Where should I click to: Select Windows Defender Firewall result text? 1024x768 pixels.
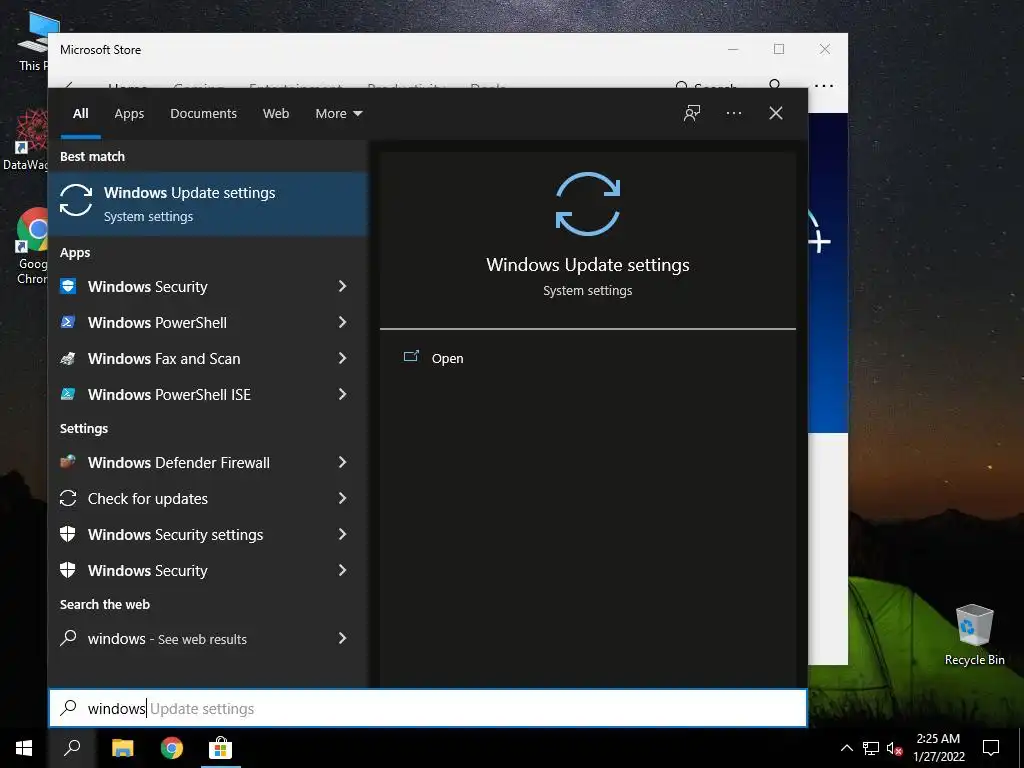(x=178, y=462)
